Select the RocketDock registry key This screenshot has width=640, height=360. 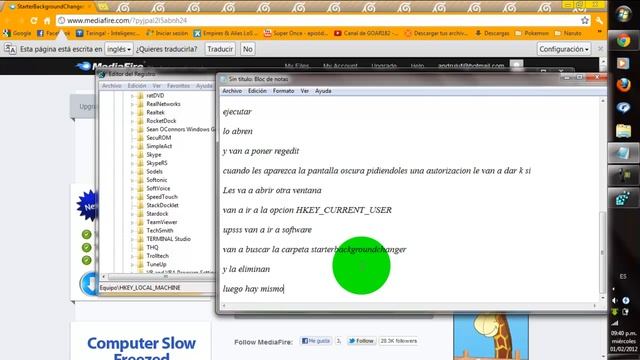[161, 121]
